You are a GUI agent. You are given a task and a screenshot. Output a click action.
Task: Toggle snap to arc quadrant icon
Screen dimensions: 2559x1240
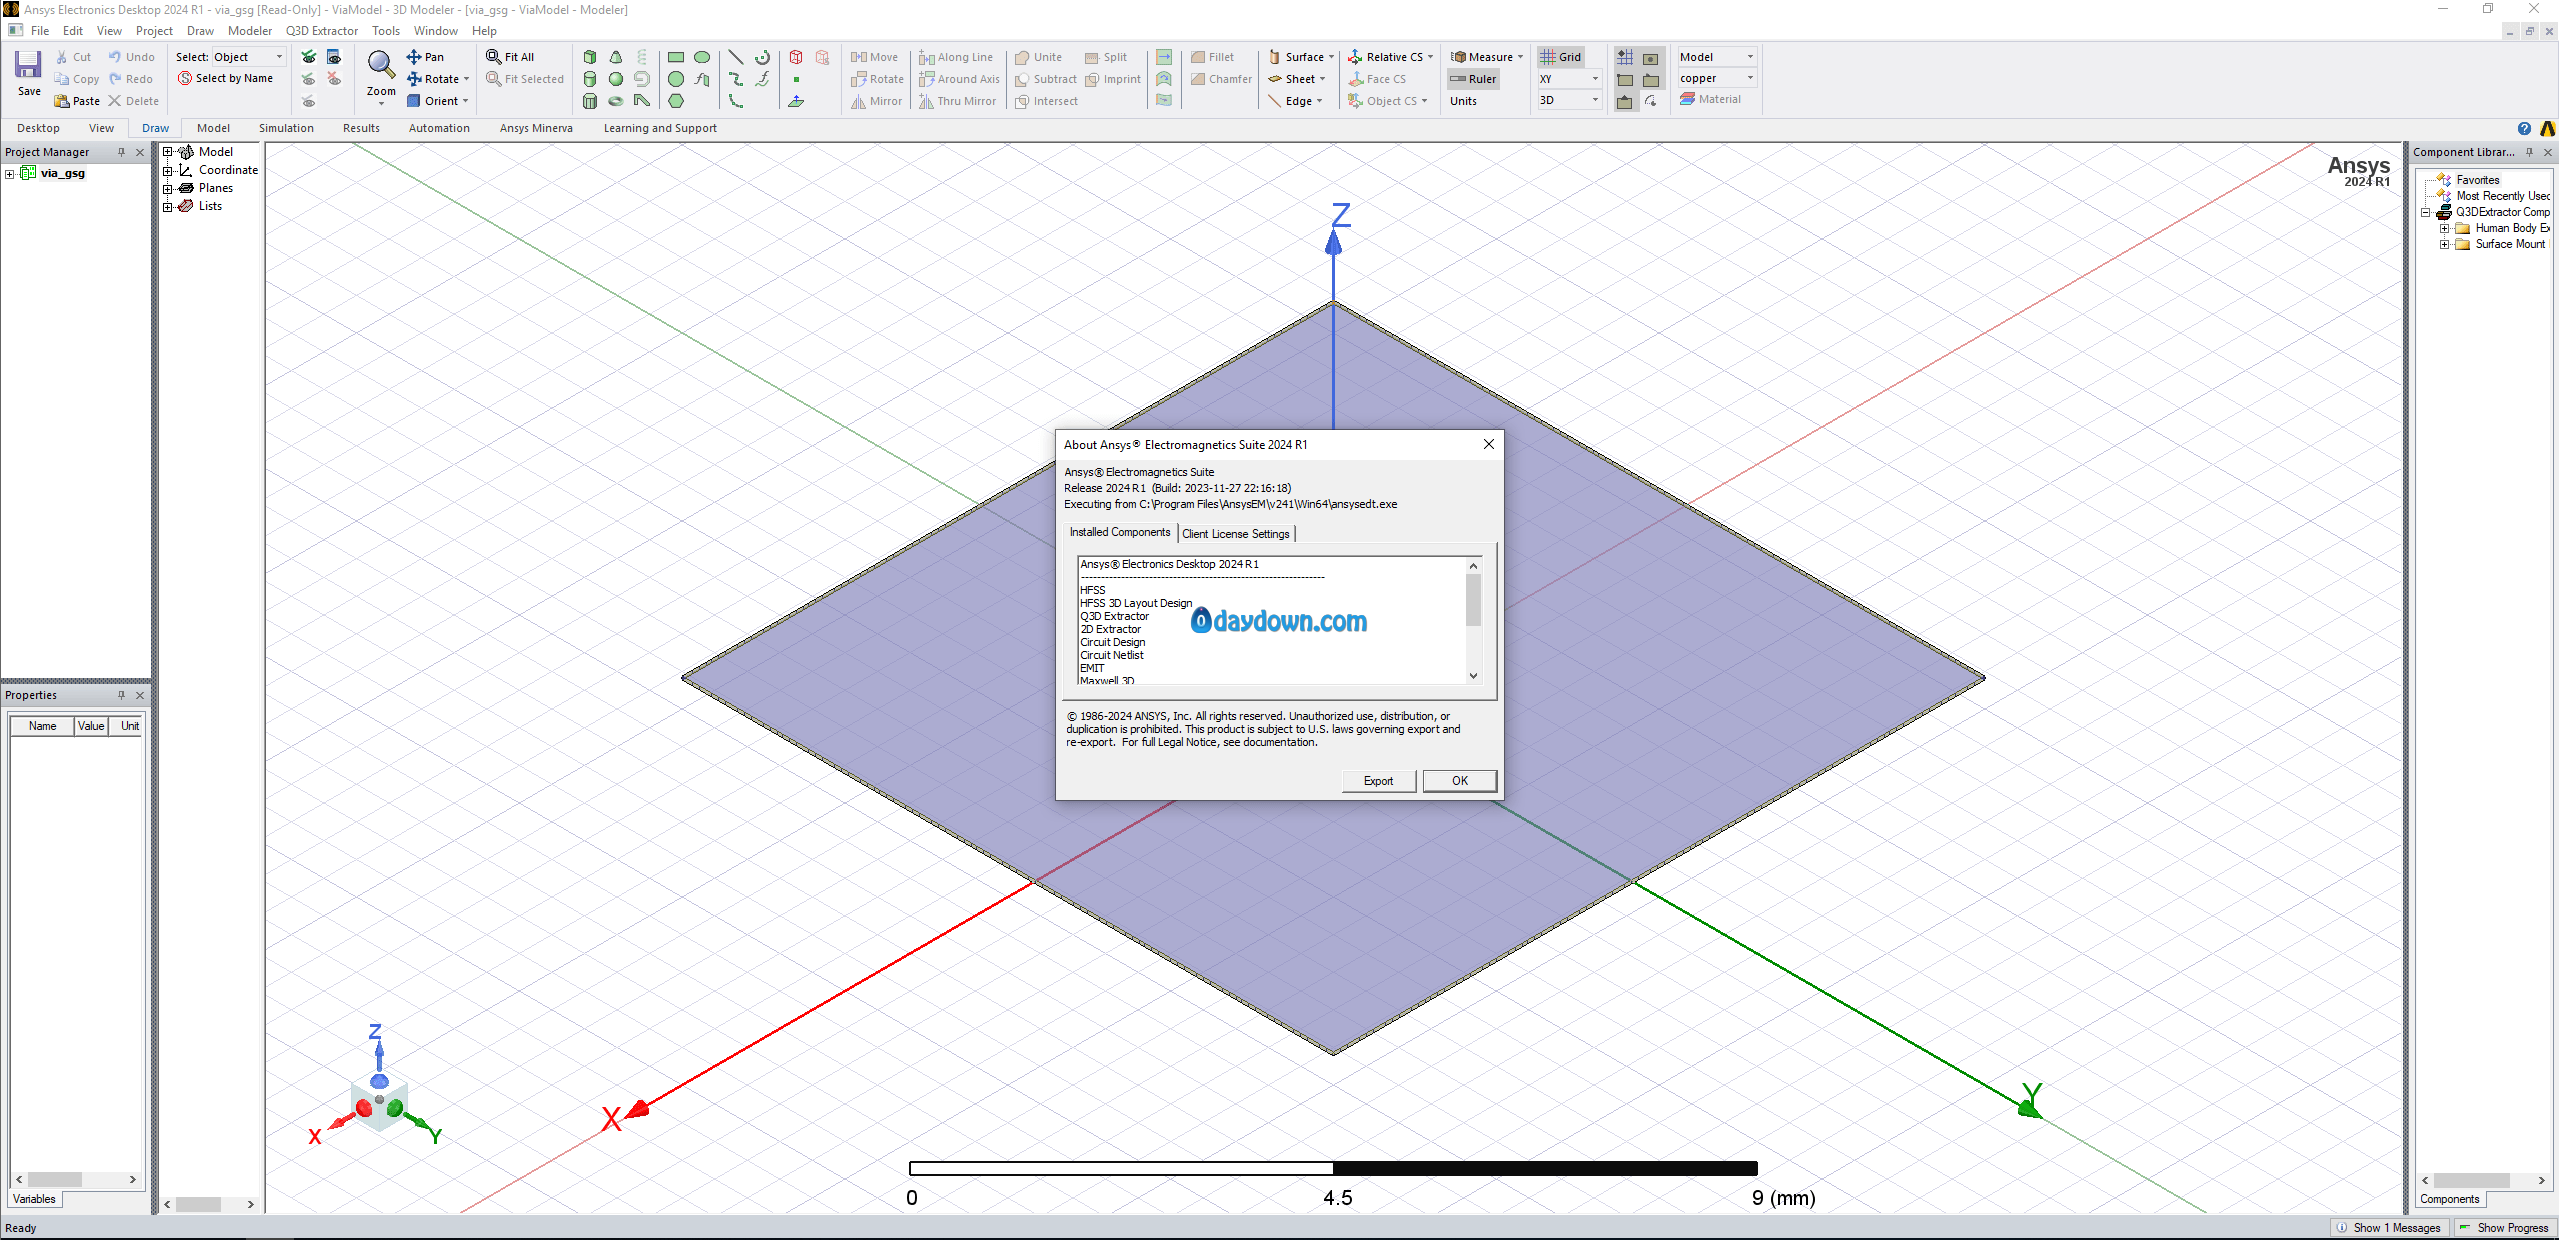coord(1651,101)
